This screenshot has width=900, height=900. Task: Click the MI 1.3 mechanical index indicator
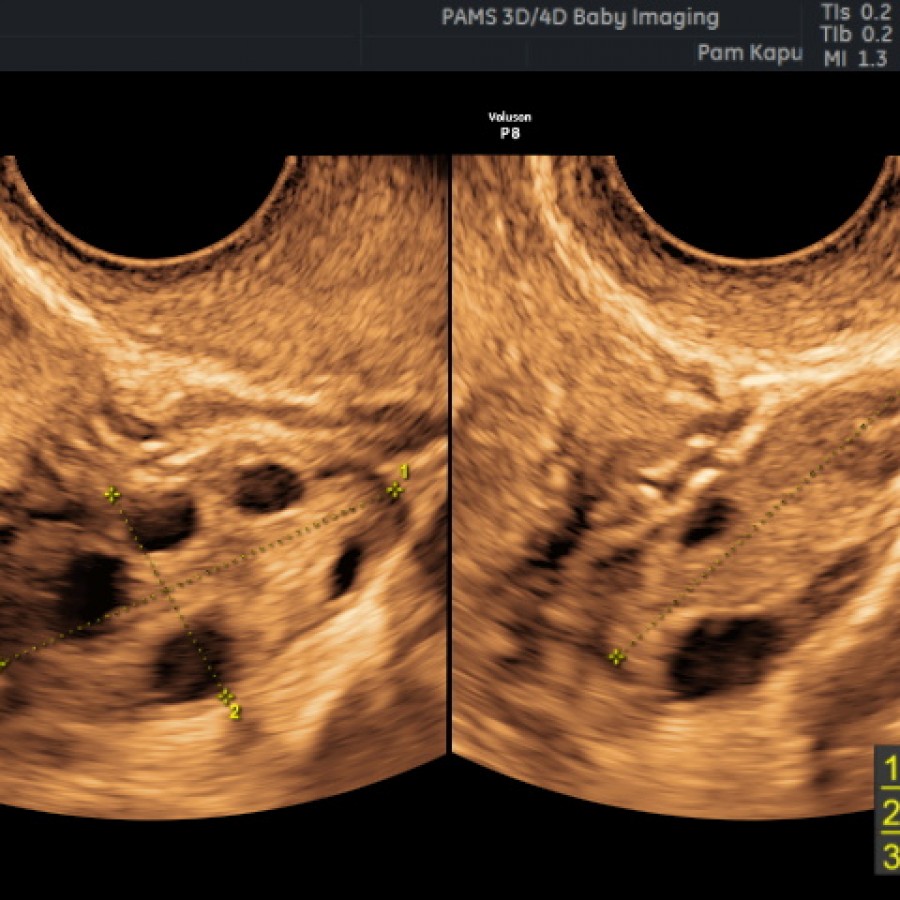[860, 58]
